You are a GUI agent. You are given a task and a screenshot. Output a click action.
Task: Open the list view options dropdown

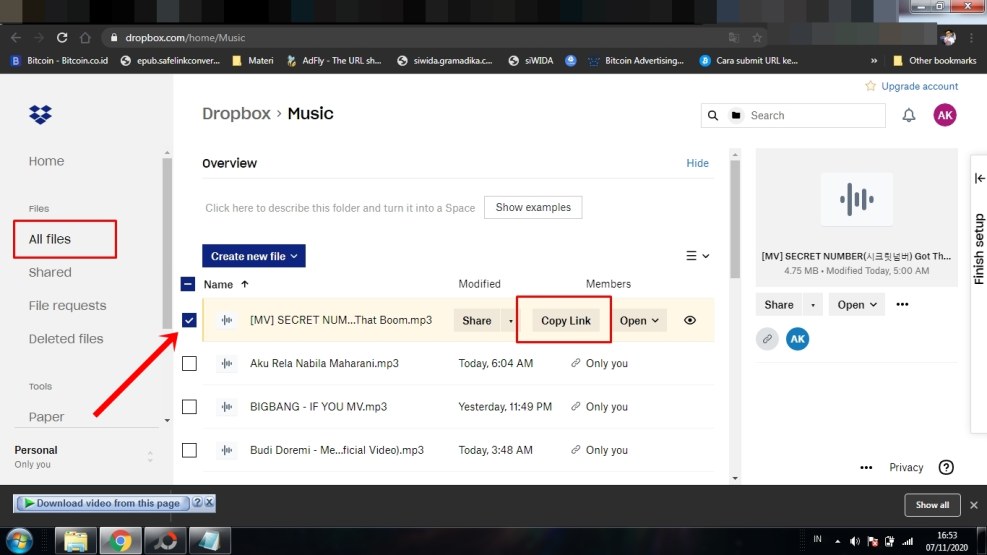697,256
